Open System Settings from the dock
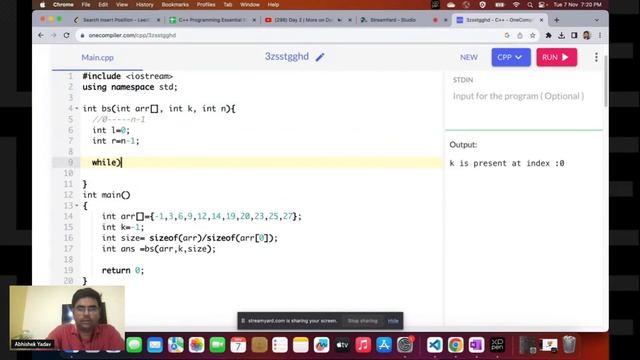The height and width of the screenshot is (360, 640). (x=405, y=345)
